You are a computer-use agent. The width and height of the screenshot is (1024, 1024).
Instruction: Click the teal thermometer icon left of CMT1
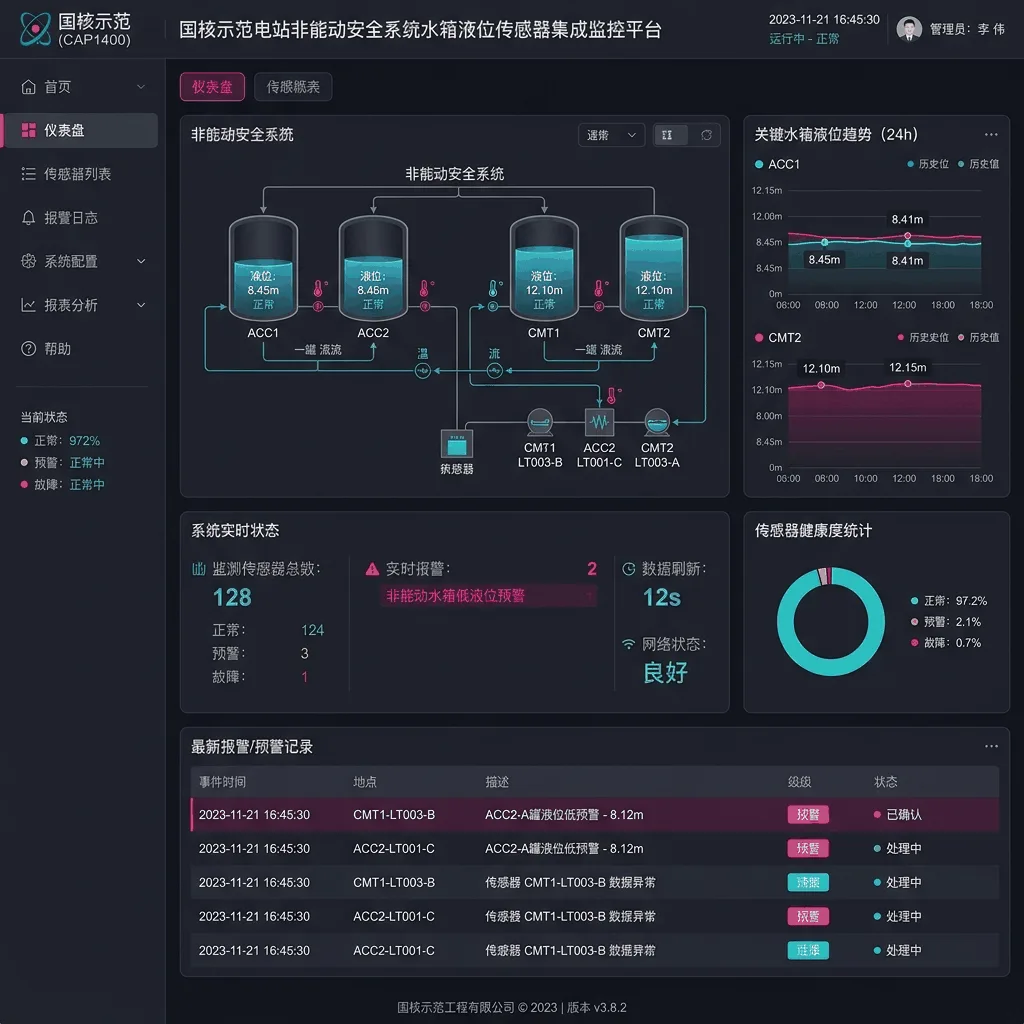493,288
